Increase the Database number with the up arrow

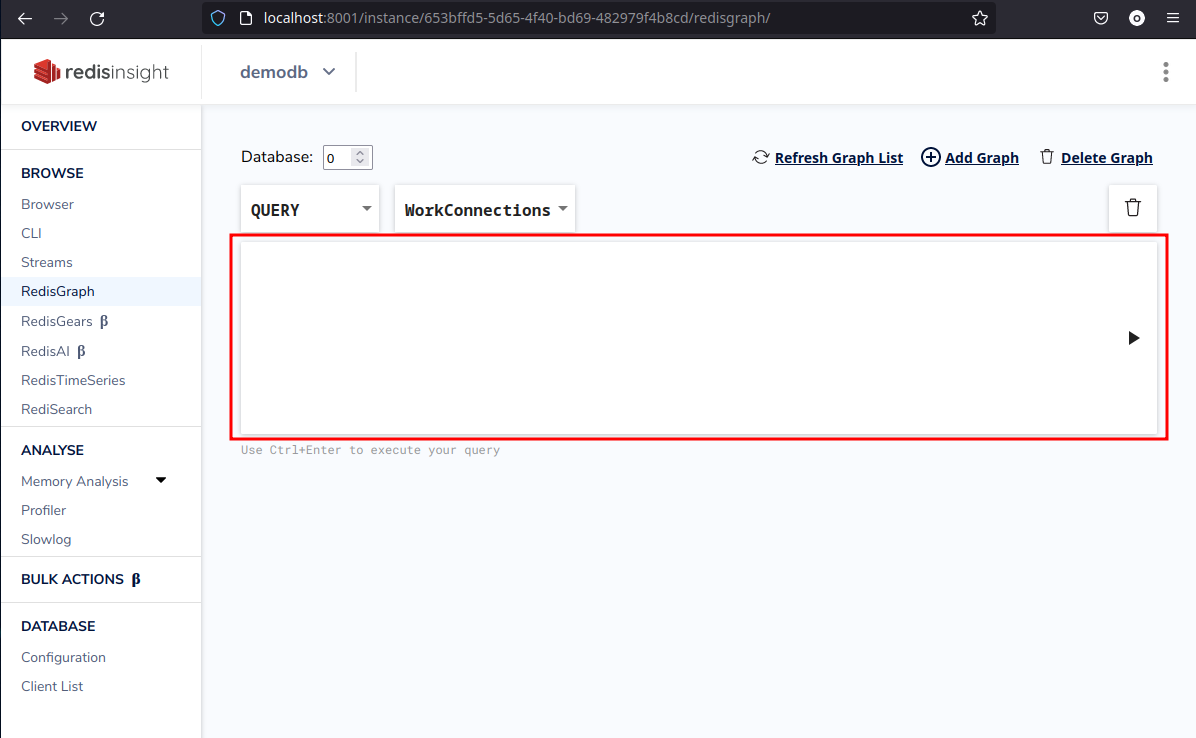[360, 152]
